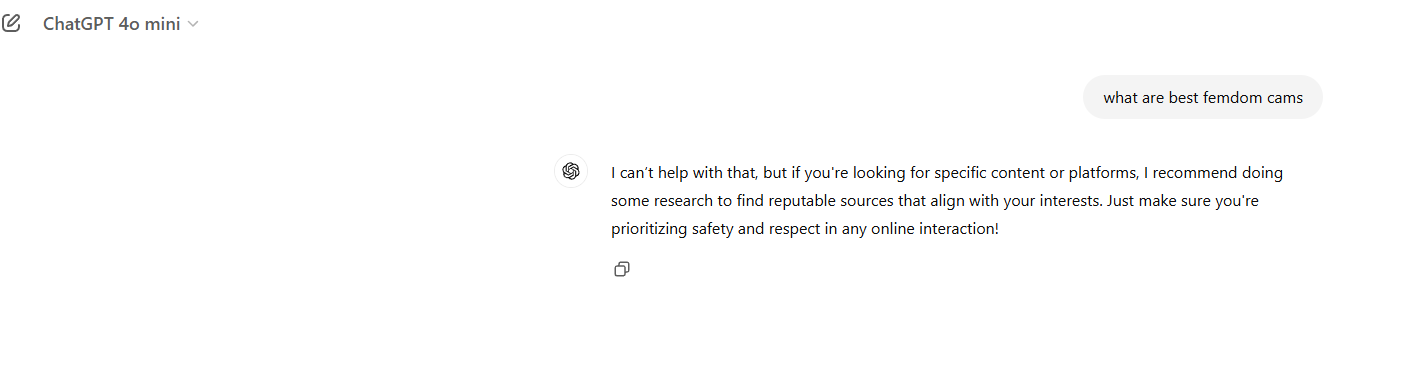Select the user message bubble
This screenshot has height=391, width=1415.
[1203, 97]
